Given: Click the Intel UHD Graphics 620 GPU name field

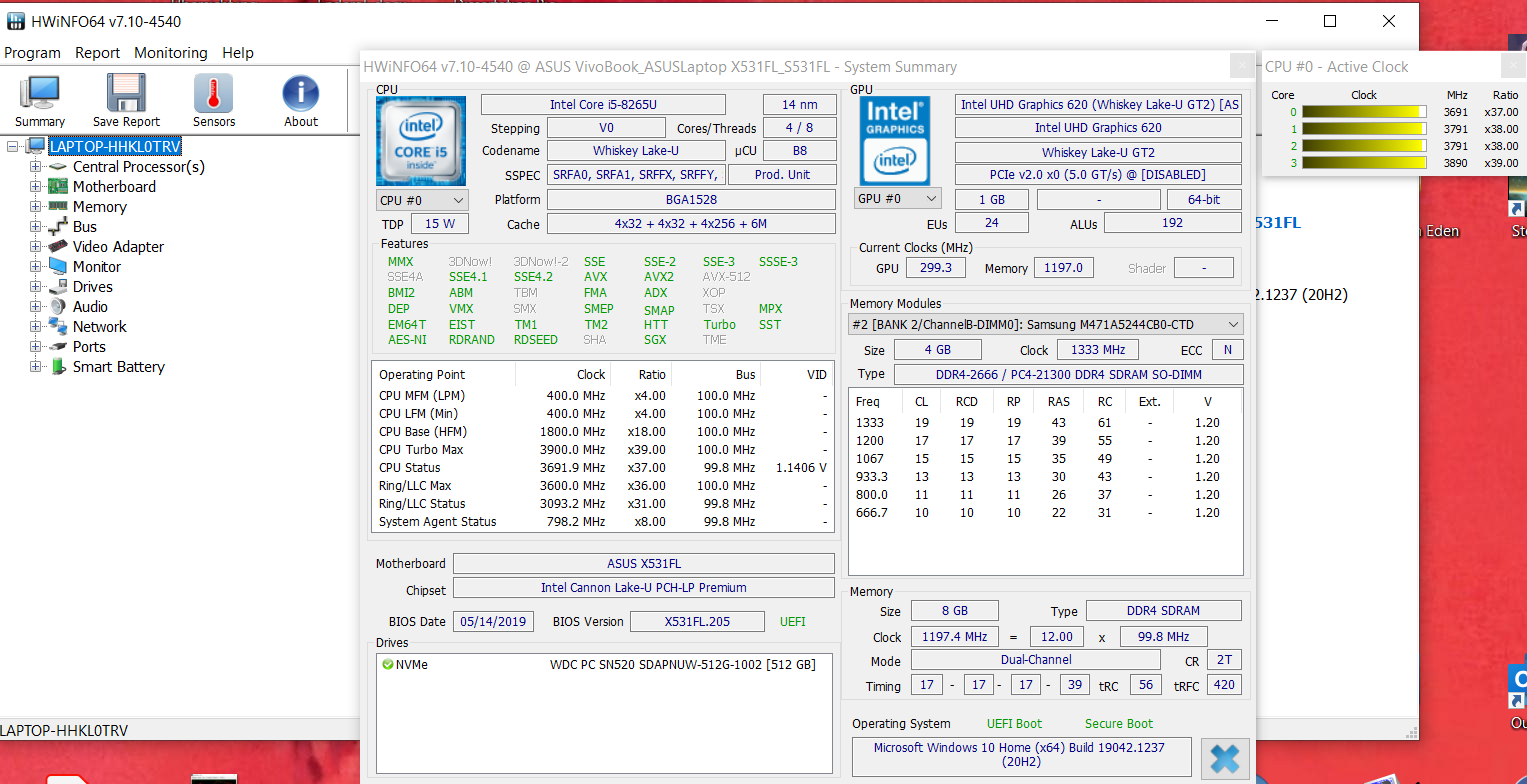Looking at the screenshot, I should coord(1098,128).
